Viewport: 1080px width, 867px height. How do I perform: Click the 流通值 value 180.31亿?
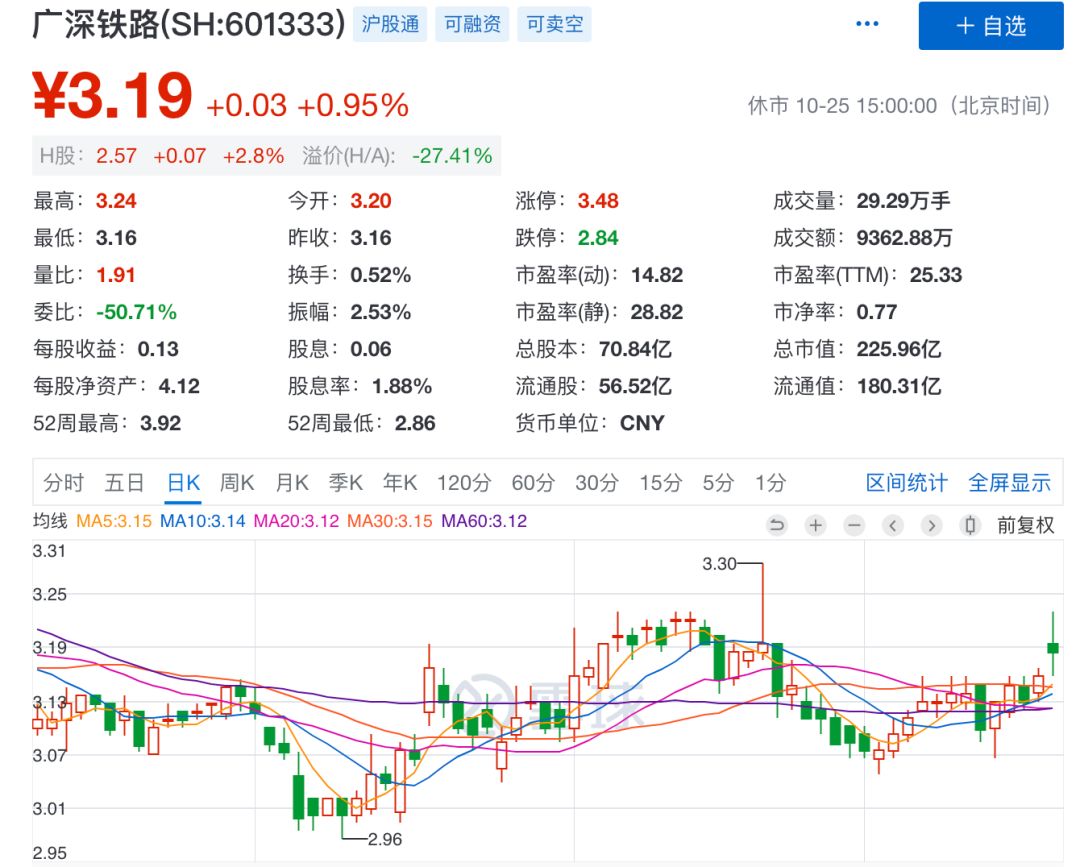coord(898,386)
